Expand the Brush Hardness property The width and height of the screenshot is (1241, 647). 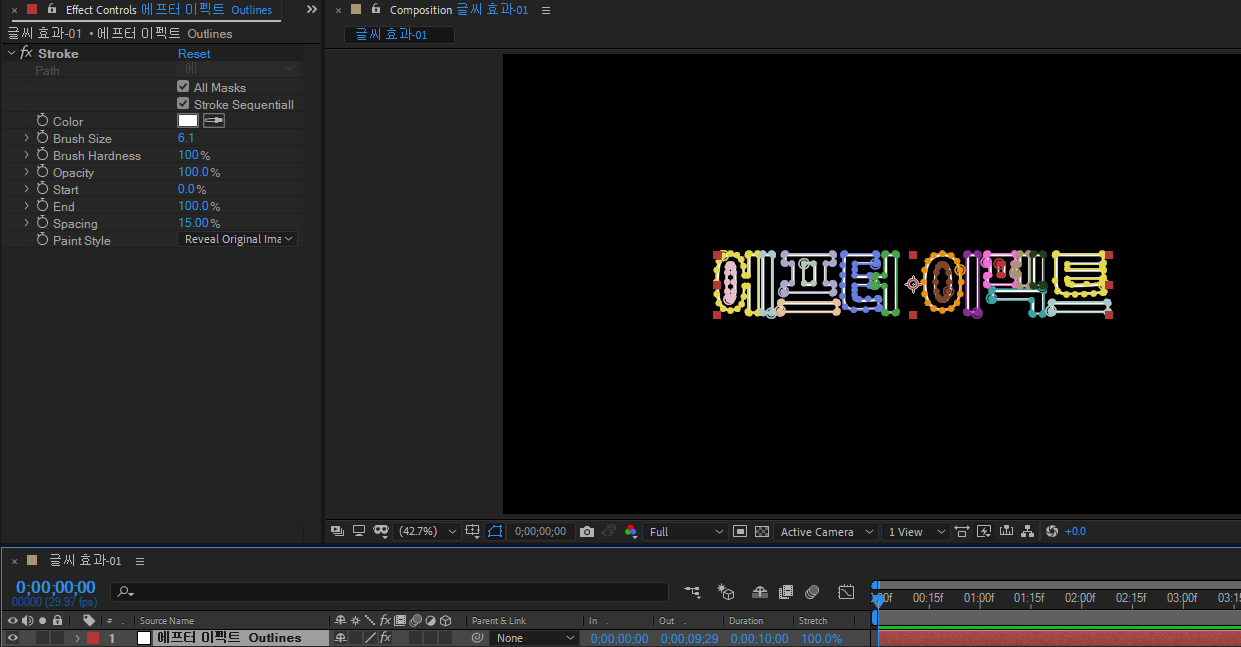(x=27, y=155)
